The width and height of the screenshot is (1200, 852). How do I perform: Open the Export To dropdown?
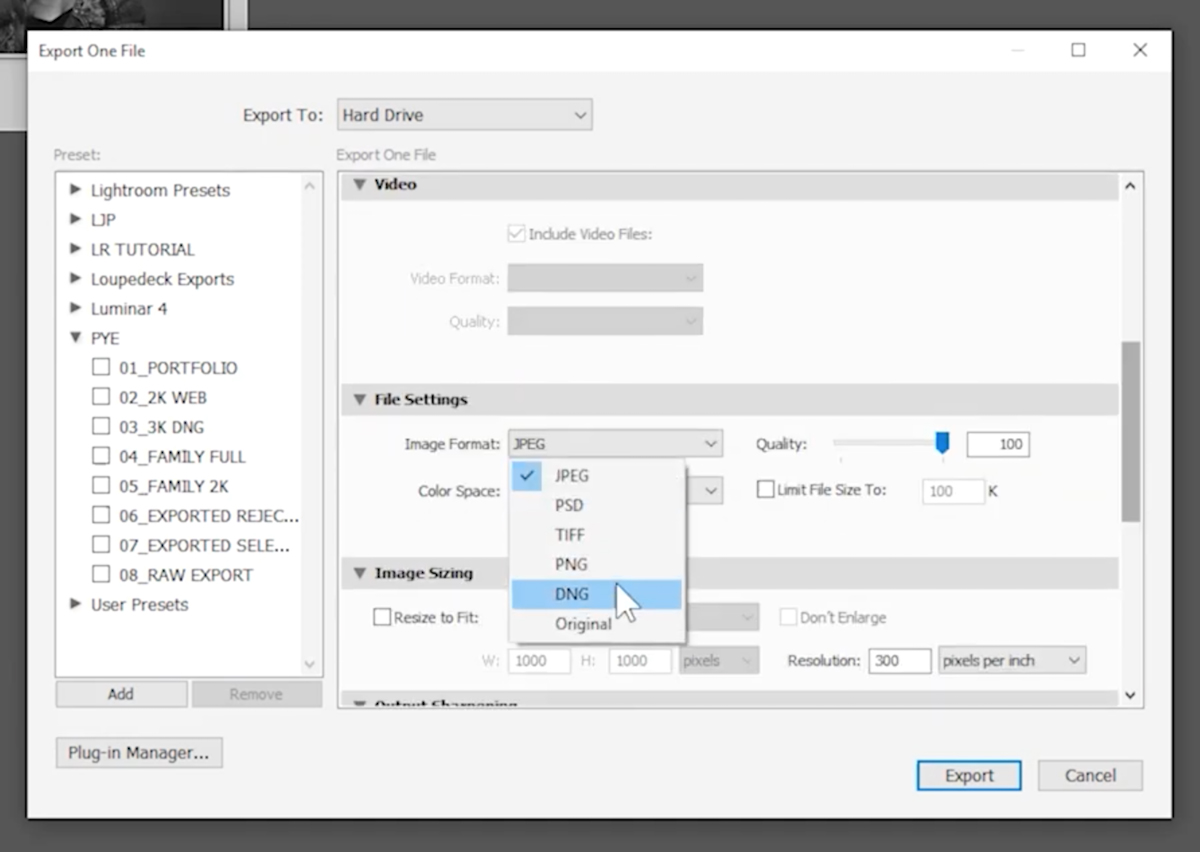tap(464, 115)
